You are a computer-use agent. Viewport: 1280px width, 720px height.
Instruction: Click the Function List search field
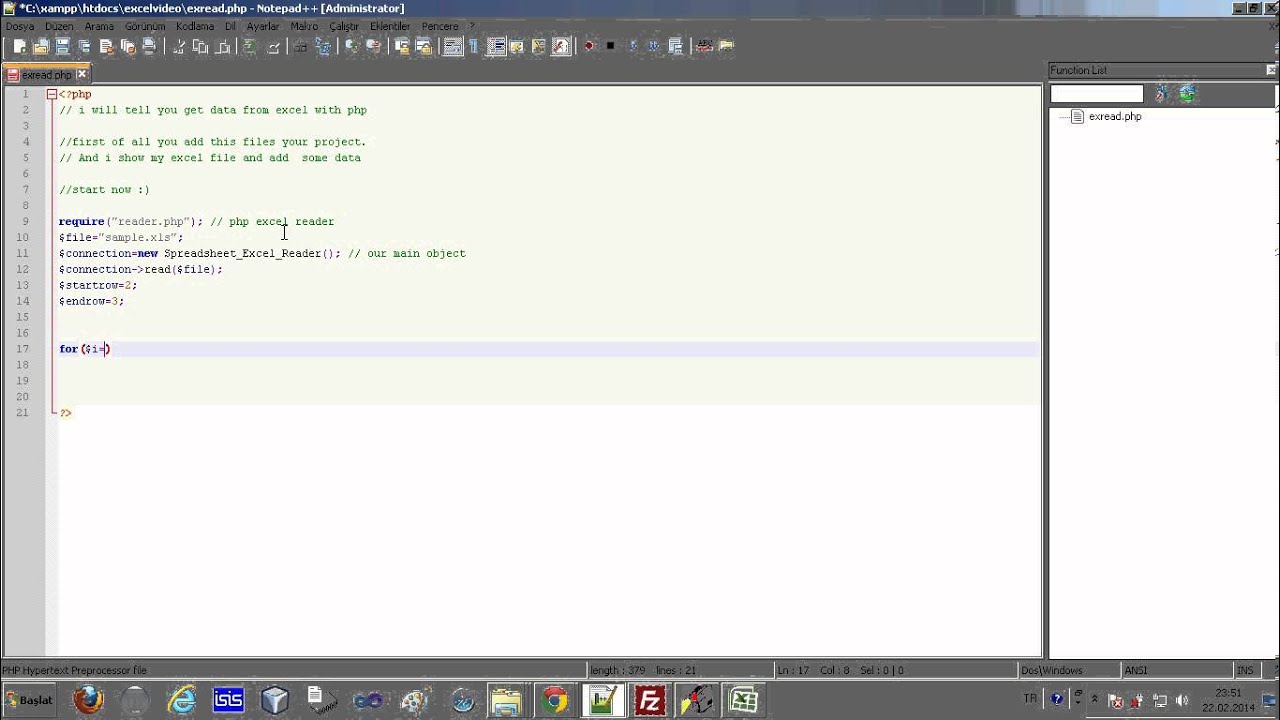tap(1096, 93)
